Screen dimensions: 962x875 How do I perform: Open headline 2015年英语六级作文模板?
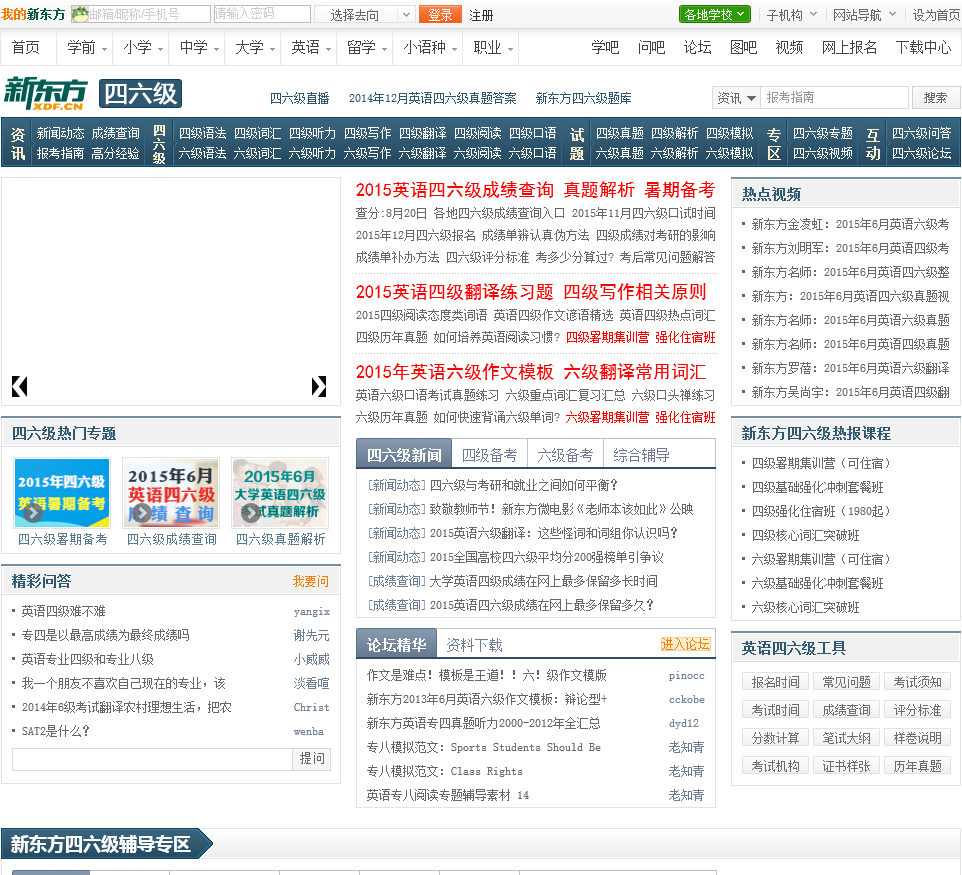pos(455,372)
